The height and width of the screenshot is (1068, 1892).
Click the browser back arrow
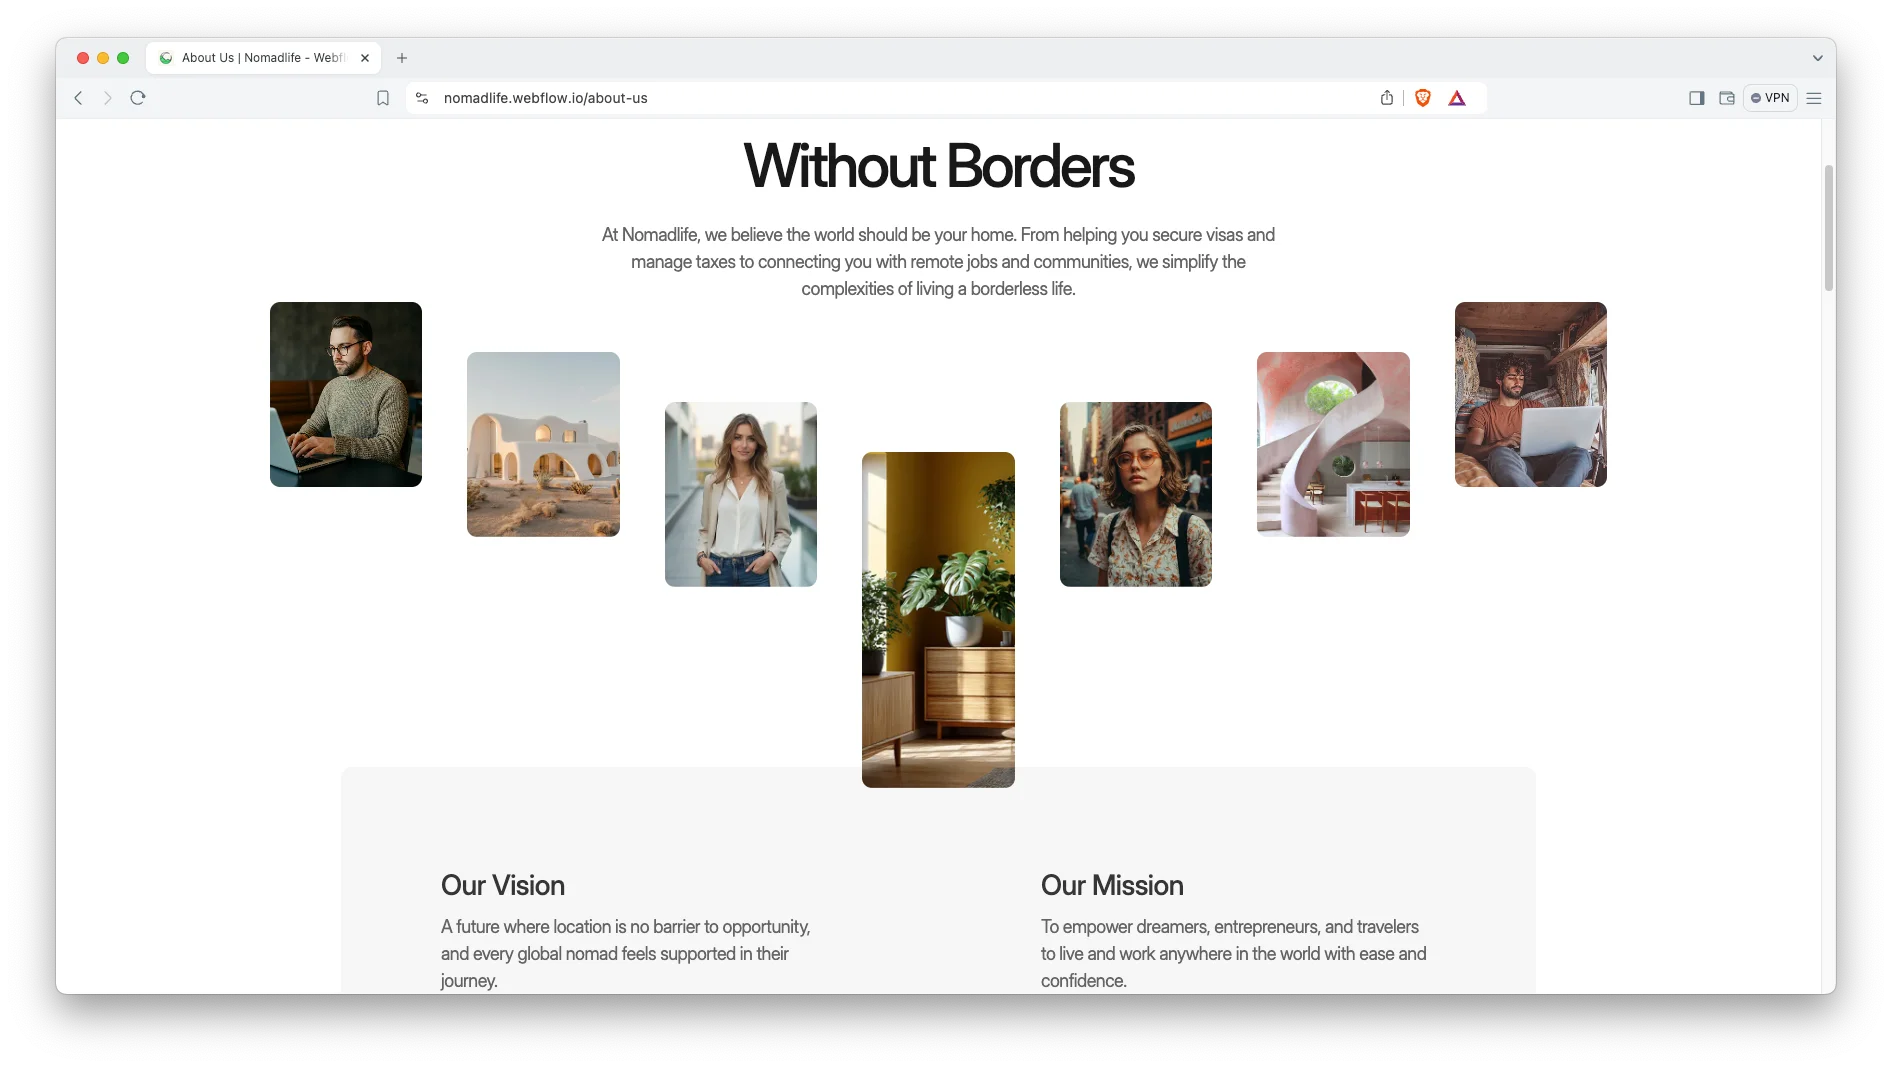tap(78, 98)
